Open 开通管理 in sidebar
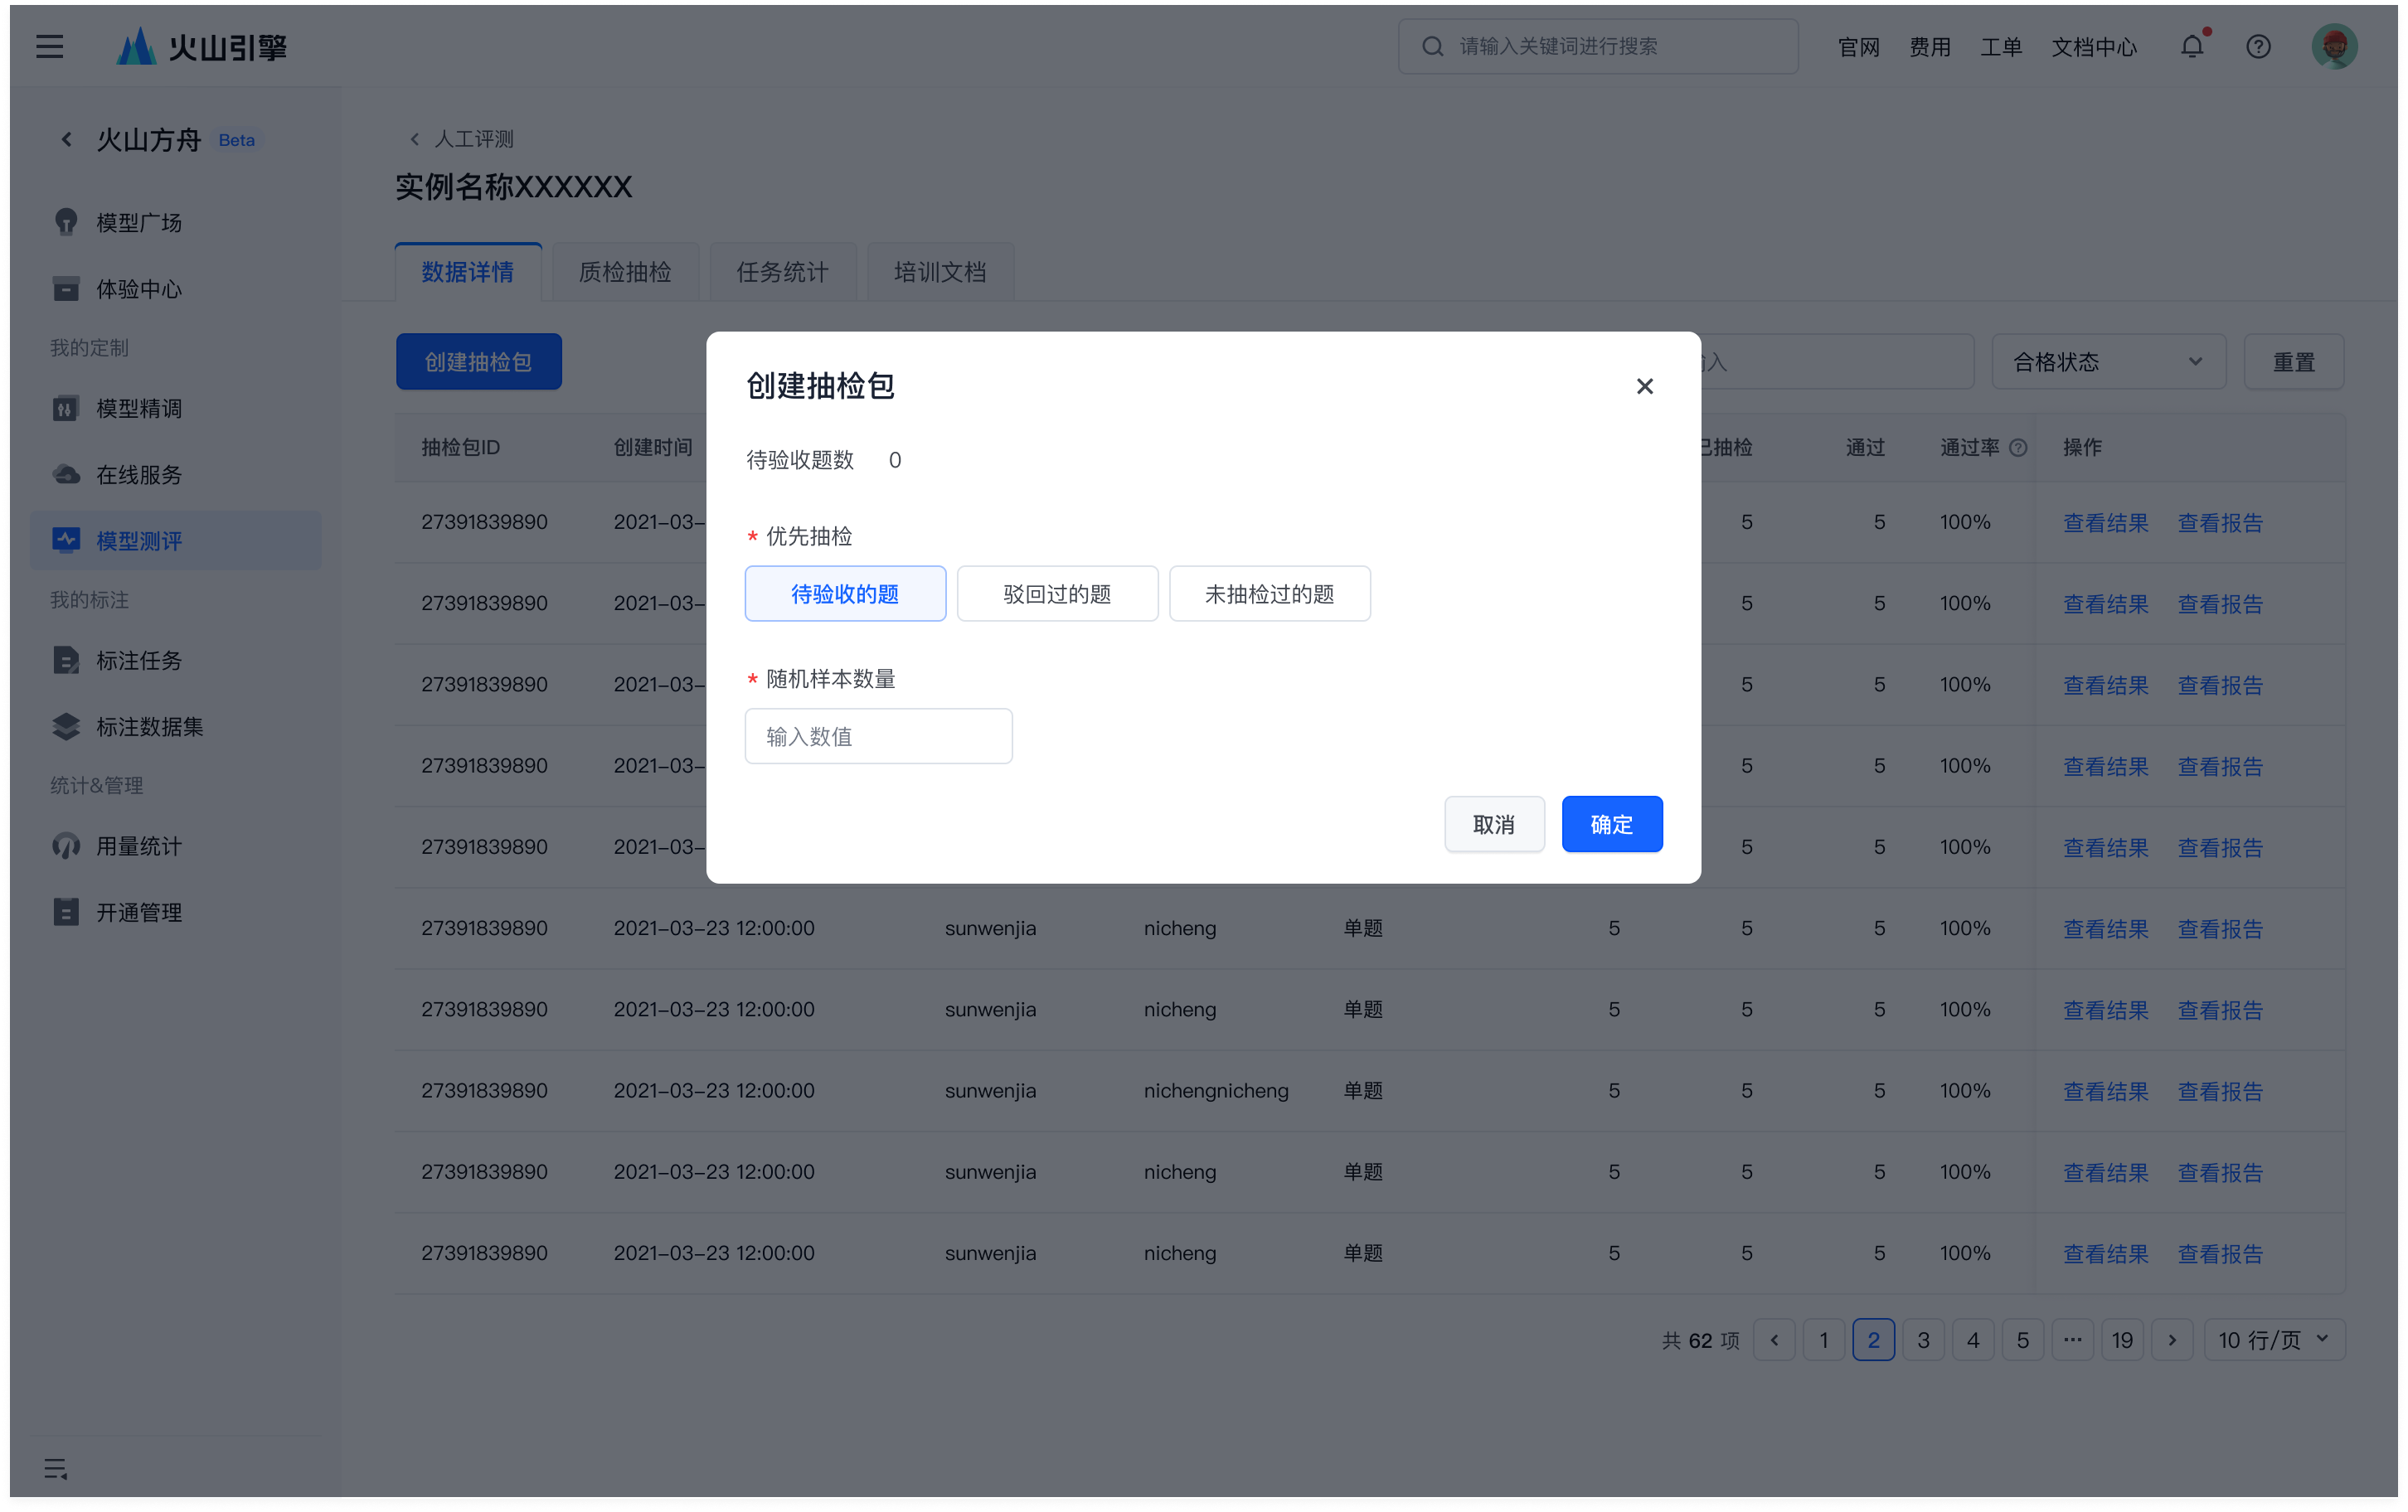Image resolution: width=2408 pixels, height=1512 pixels. click(176, 912)
